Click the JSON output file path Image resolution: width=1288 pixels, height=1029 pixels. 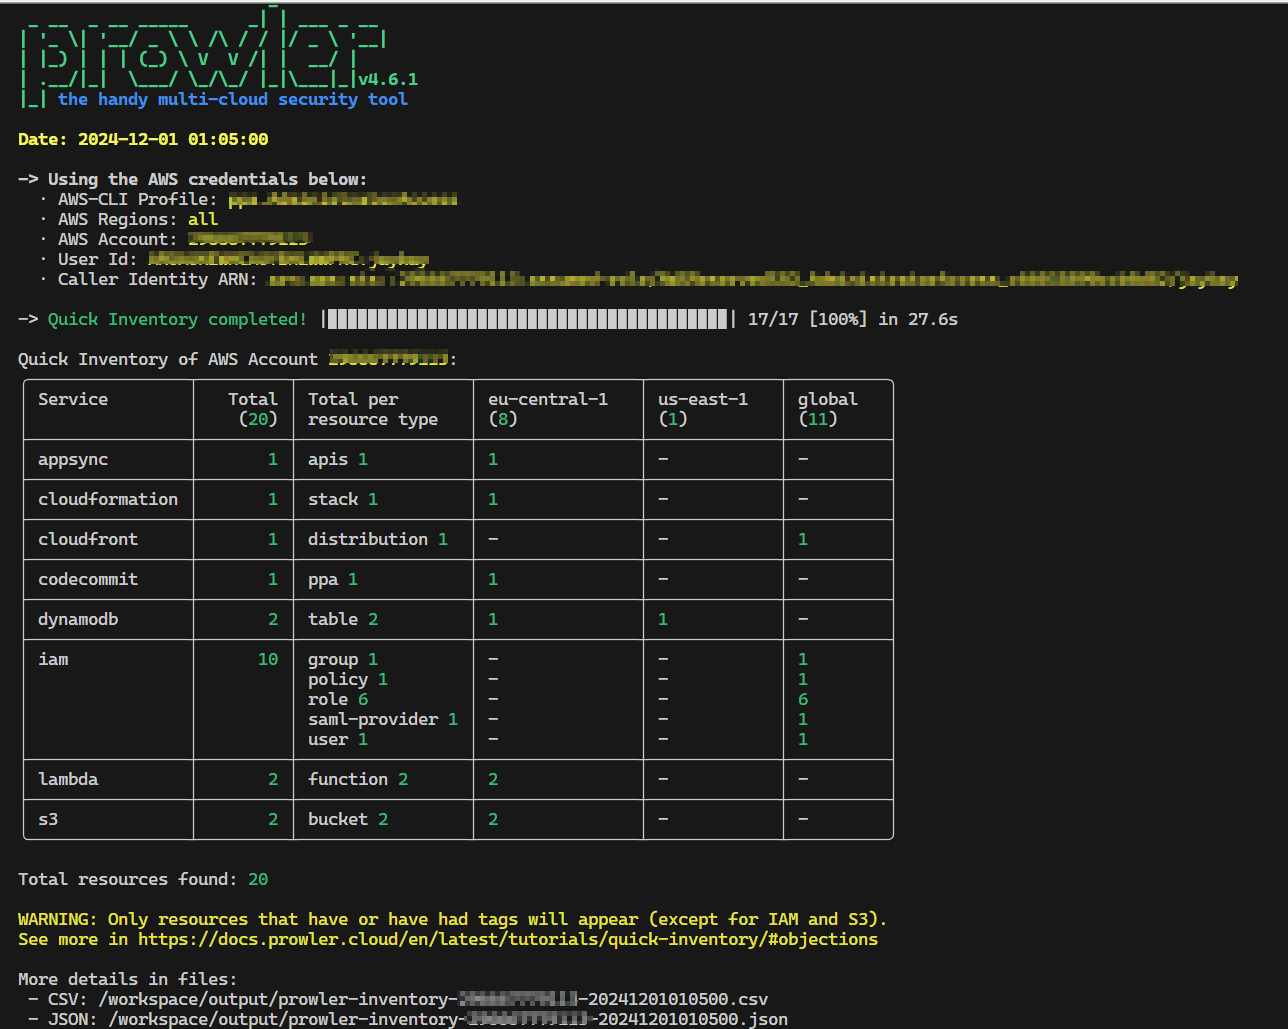447,1019
